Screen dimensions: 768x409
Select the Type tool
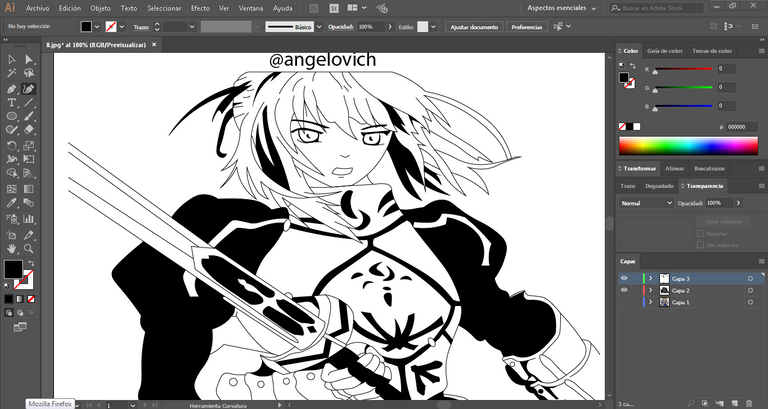coord(12,103)
